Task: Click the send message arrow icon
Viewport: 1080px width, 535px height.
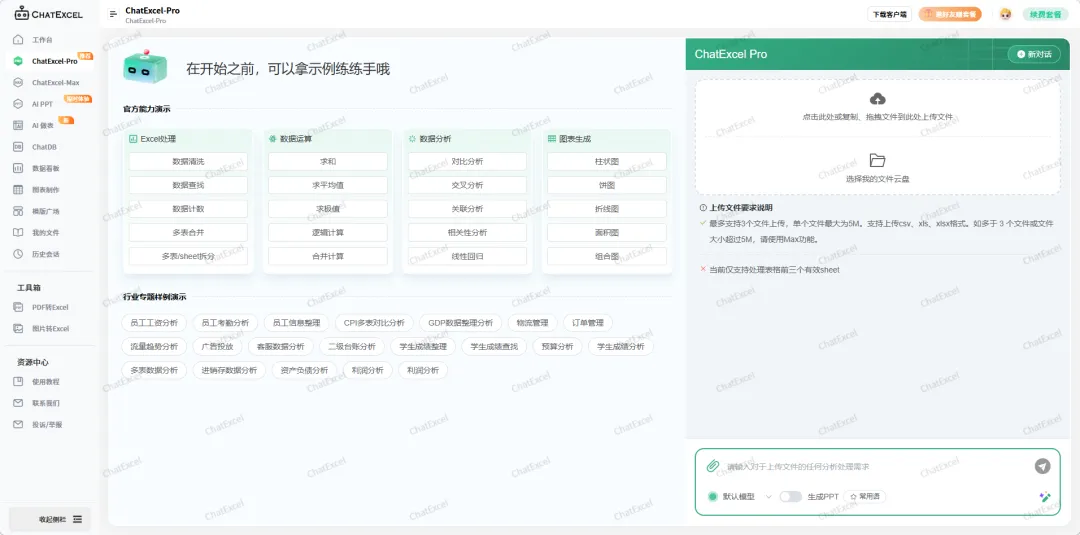Action: pos(1043,466)
